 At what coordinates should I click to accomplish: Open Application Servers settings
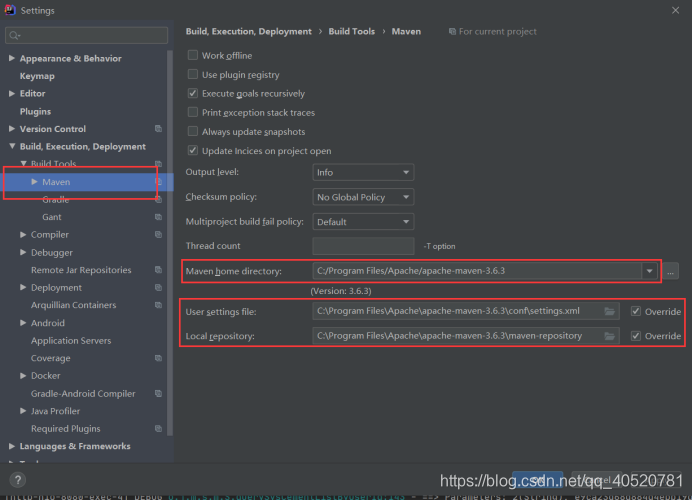click(x=71, y=341)
